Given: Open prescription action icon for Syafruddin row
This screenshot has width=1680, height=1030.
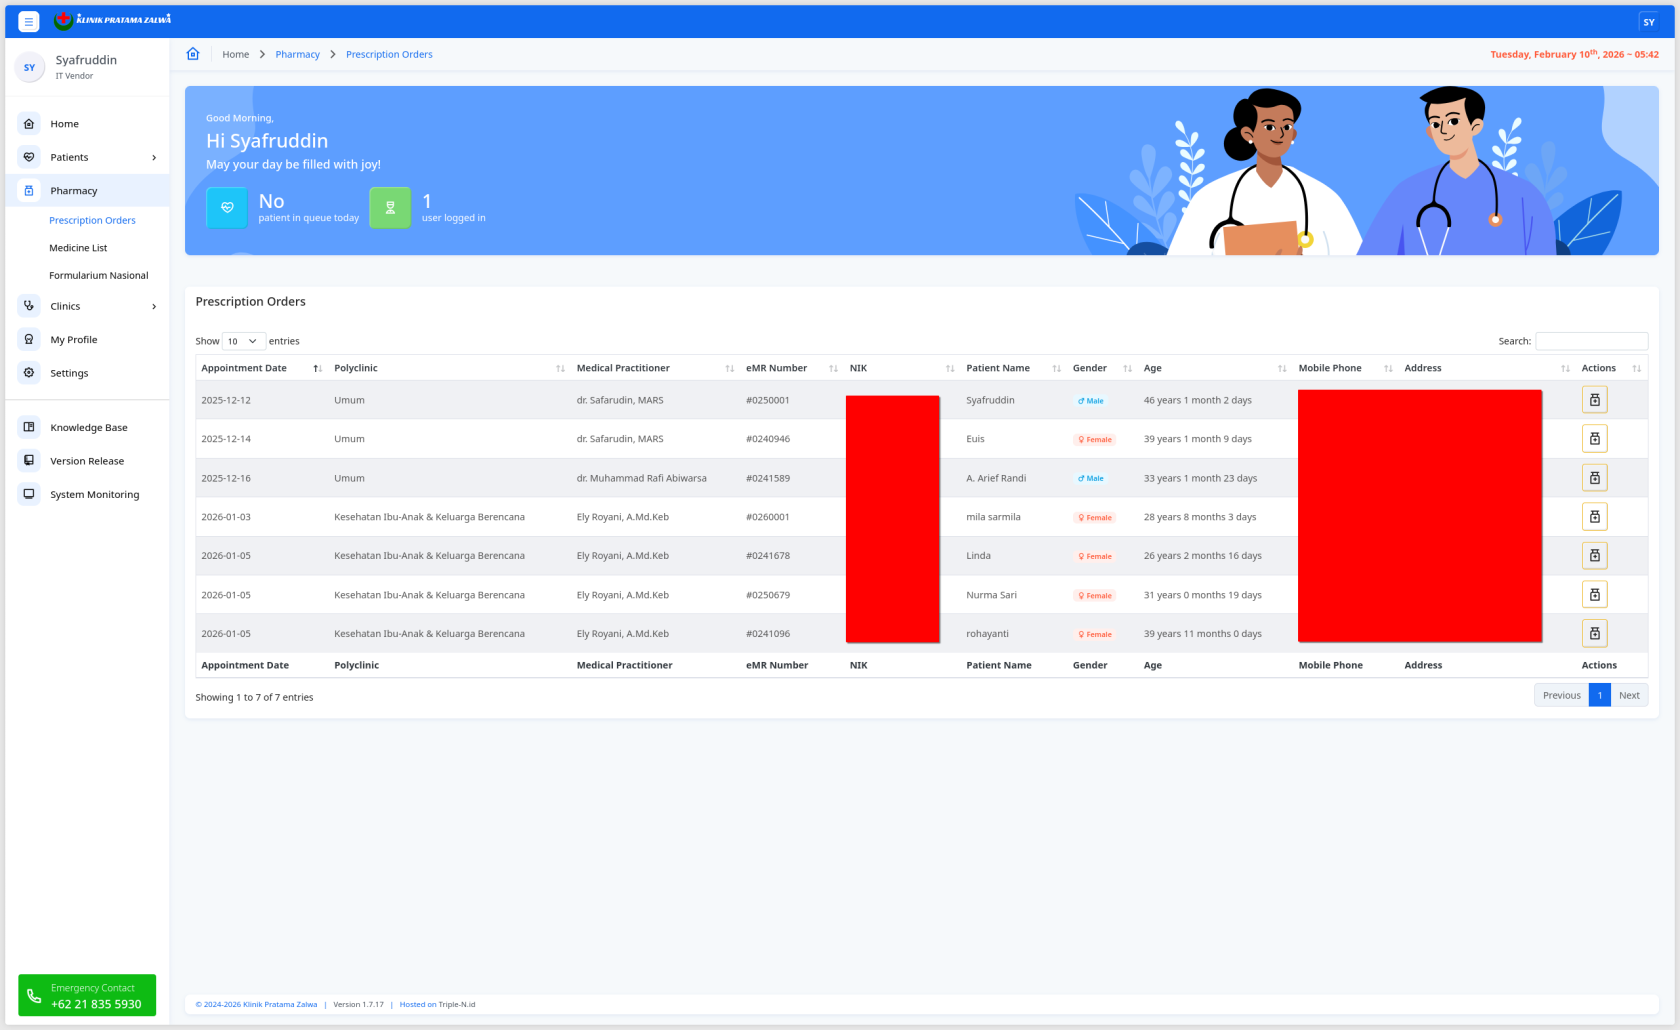Looking at the screenshot, I should coord(1594,400).
